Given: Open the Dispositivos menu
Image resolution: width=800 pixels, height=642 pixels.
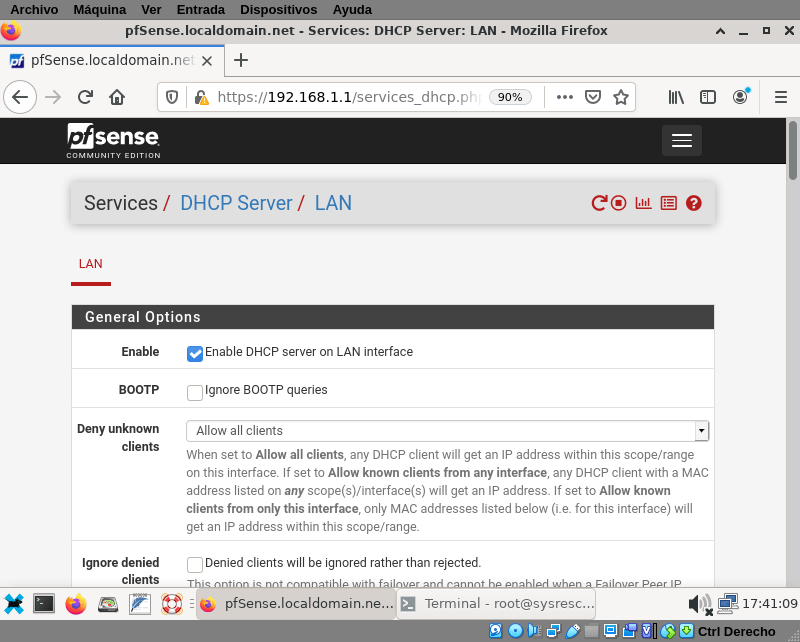Looking at the screenshot, I should [x=279, y=10].
